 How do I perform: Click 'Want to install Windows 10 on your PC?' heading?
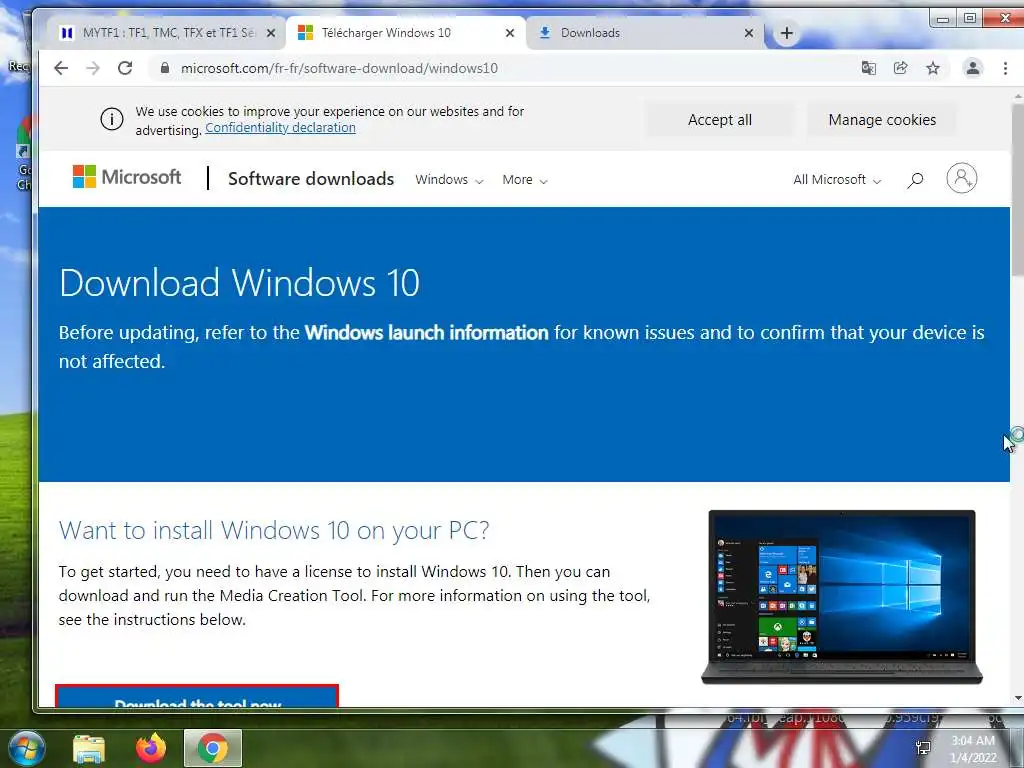coord(274,530)
